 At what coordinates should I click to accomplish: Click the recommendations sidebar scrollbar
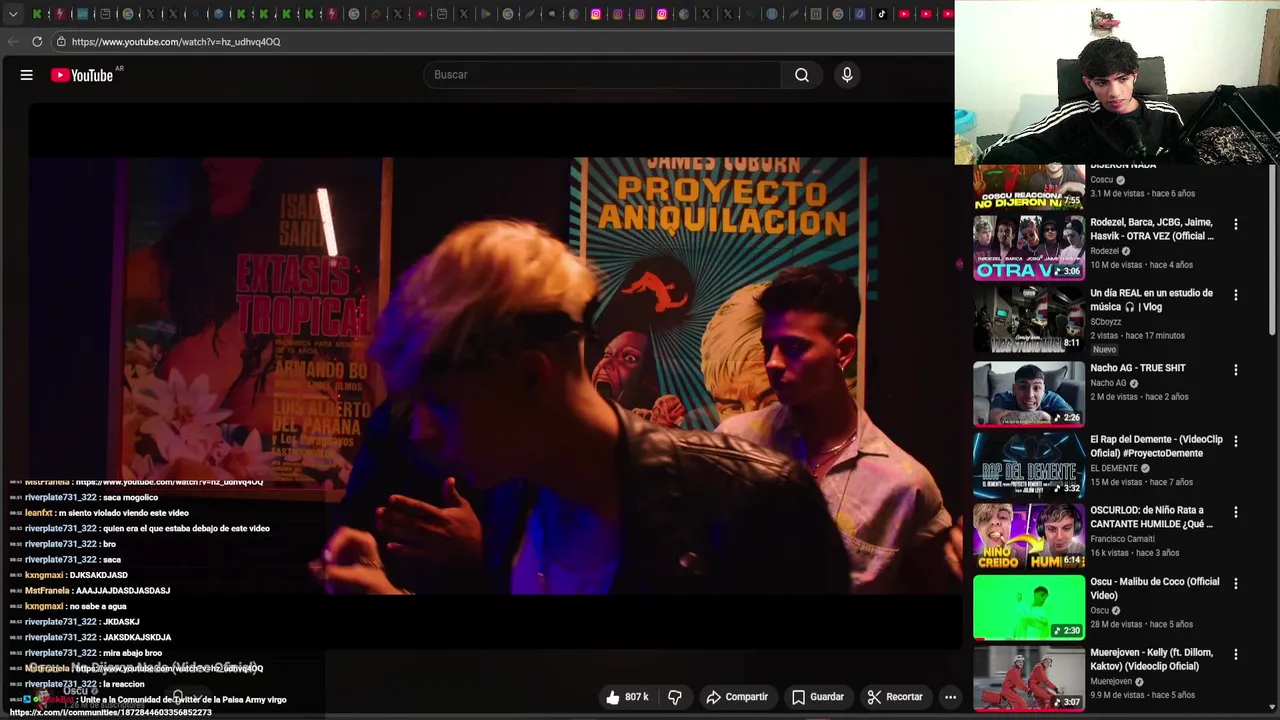(1272, 250)
